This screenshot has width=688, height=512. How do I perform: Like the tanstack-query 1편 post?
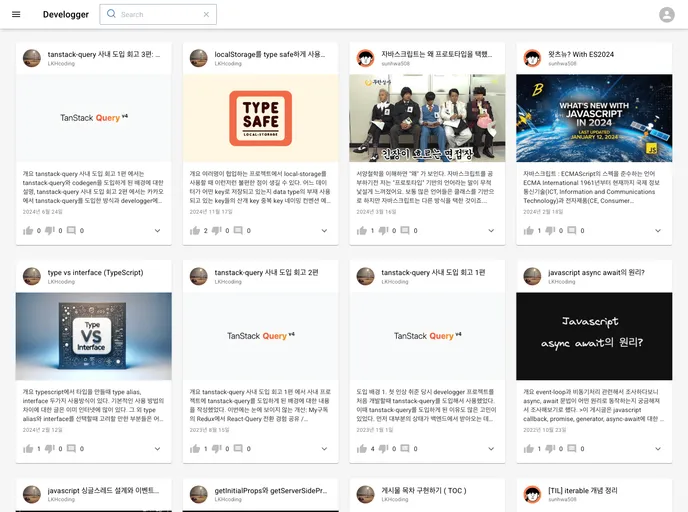point(362,448)
